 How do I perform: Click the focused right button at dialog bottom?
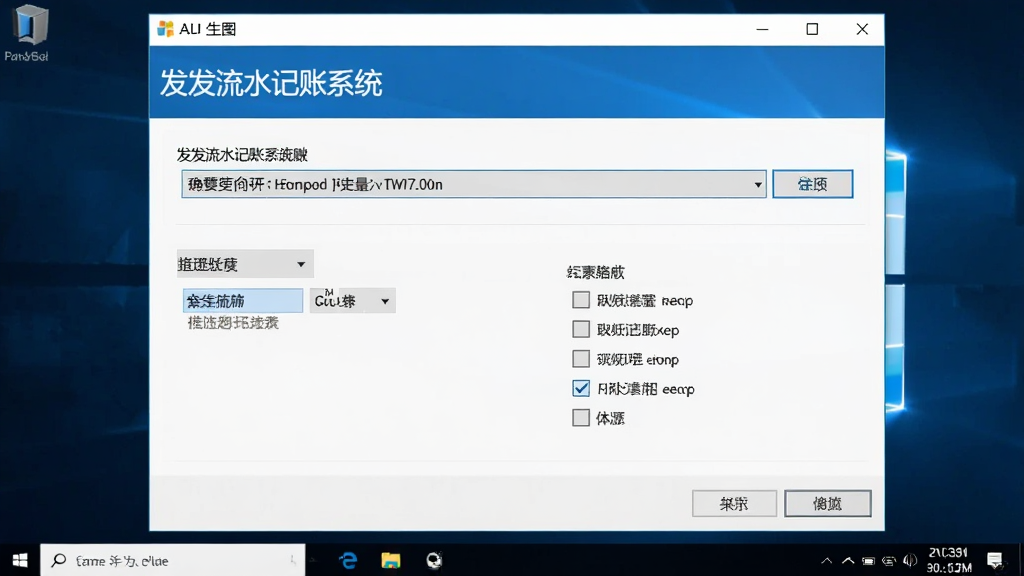click(827, 504)
